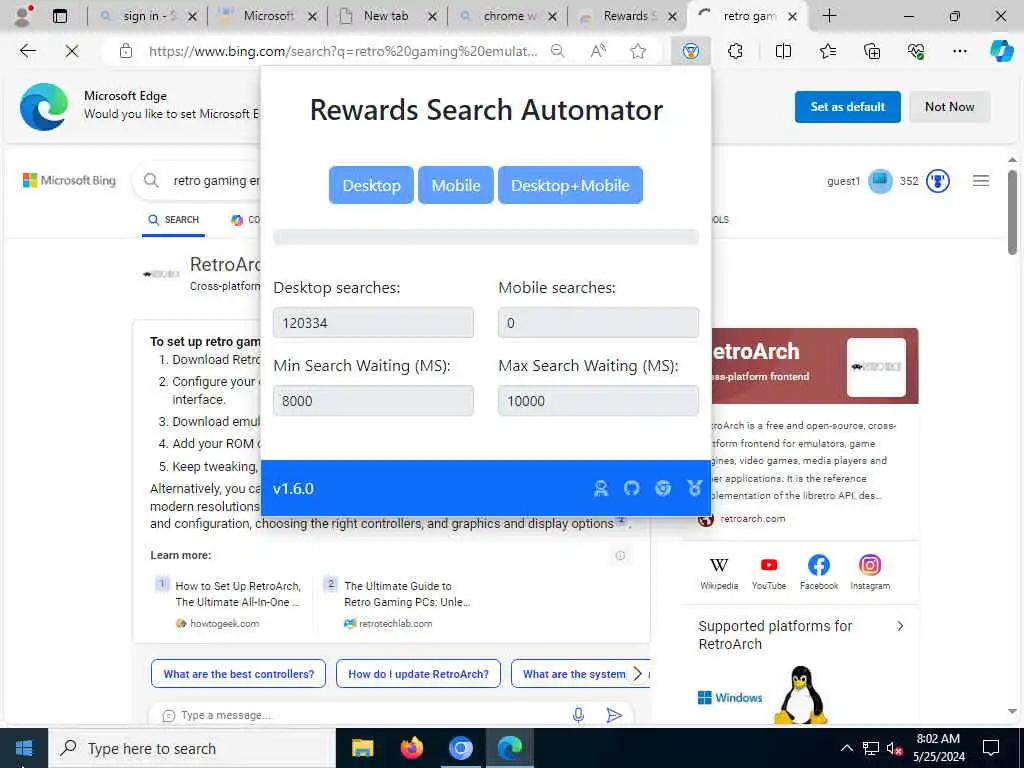Open the Bing hamburger menu
The image size is (1024, 768).
(980, 180)
